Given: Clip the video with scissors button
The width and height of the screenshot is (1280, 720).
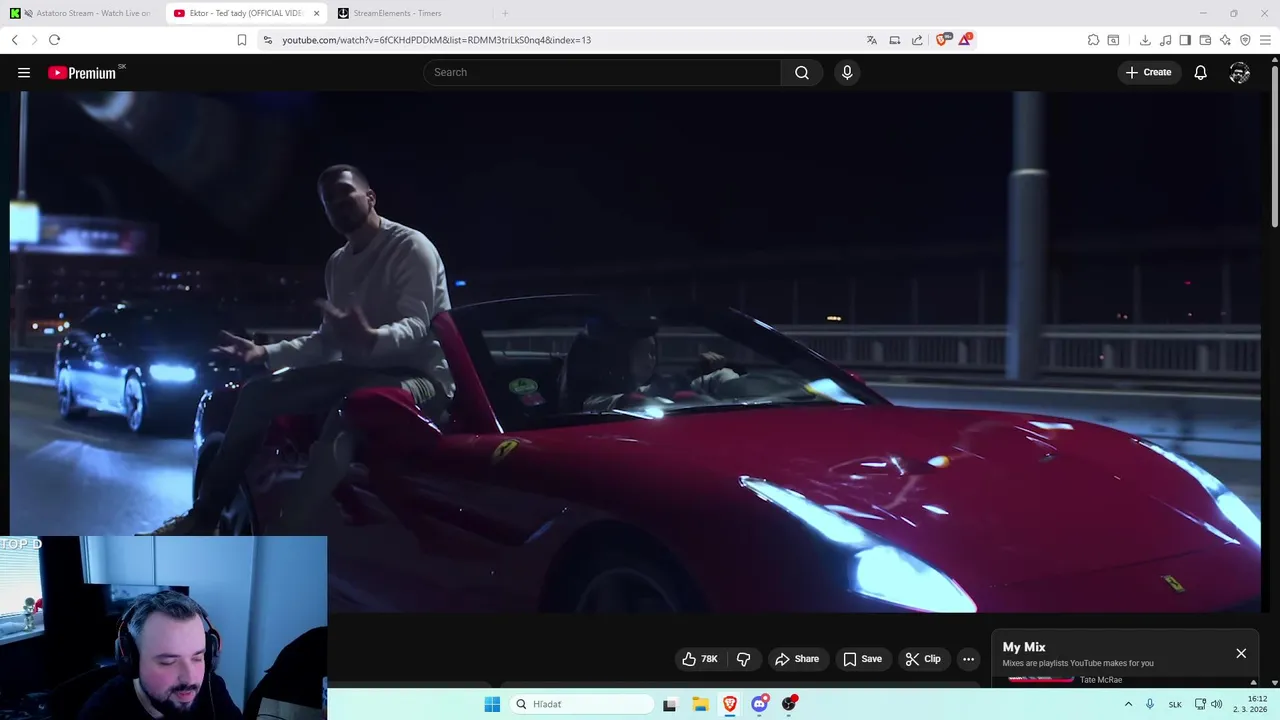Looking at the screenshot, I should (923, 659).
